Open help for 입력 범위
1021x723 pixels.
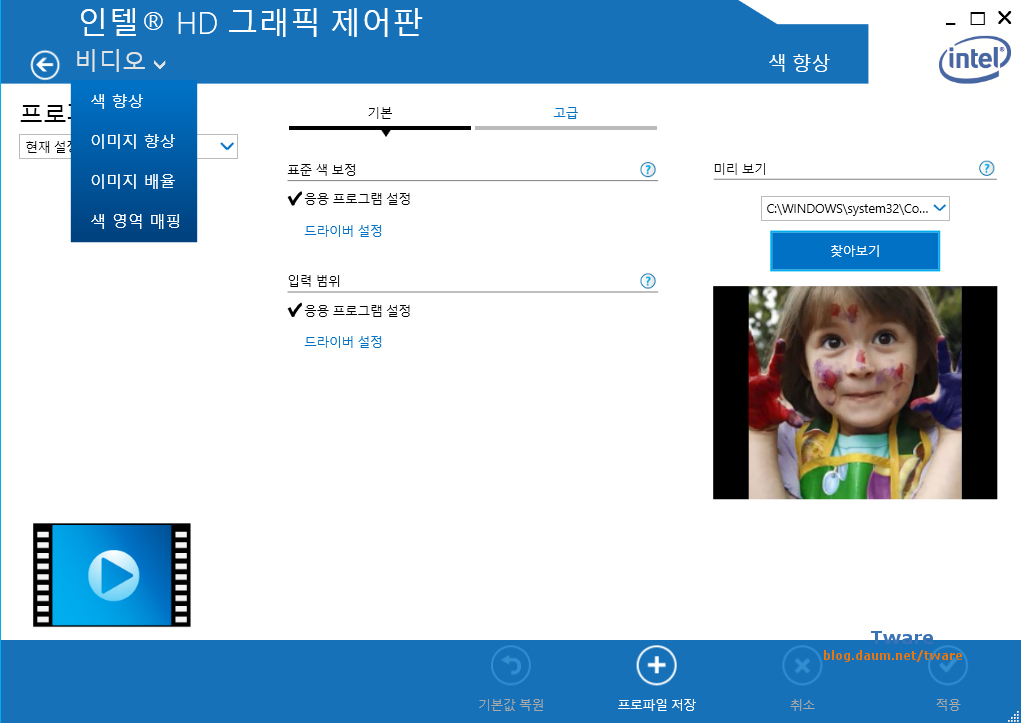coord(647,281)
